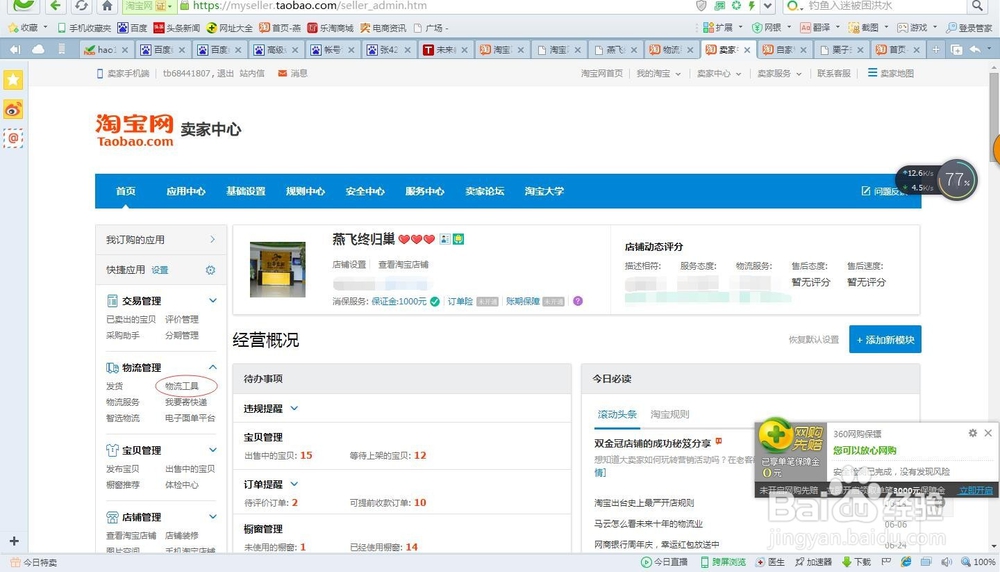1000x572 pixels.
Task: Click the 今日直播 status bar icon
Action: tap(665, 562)
